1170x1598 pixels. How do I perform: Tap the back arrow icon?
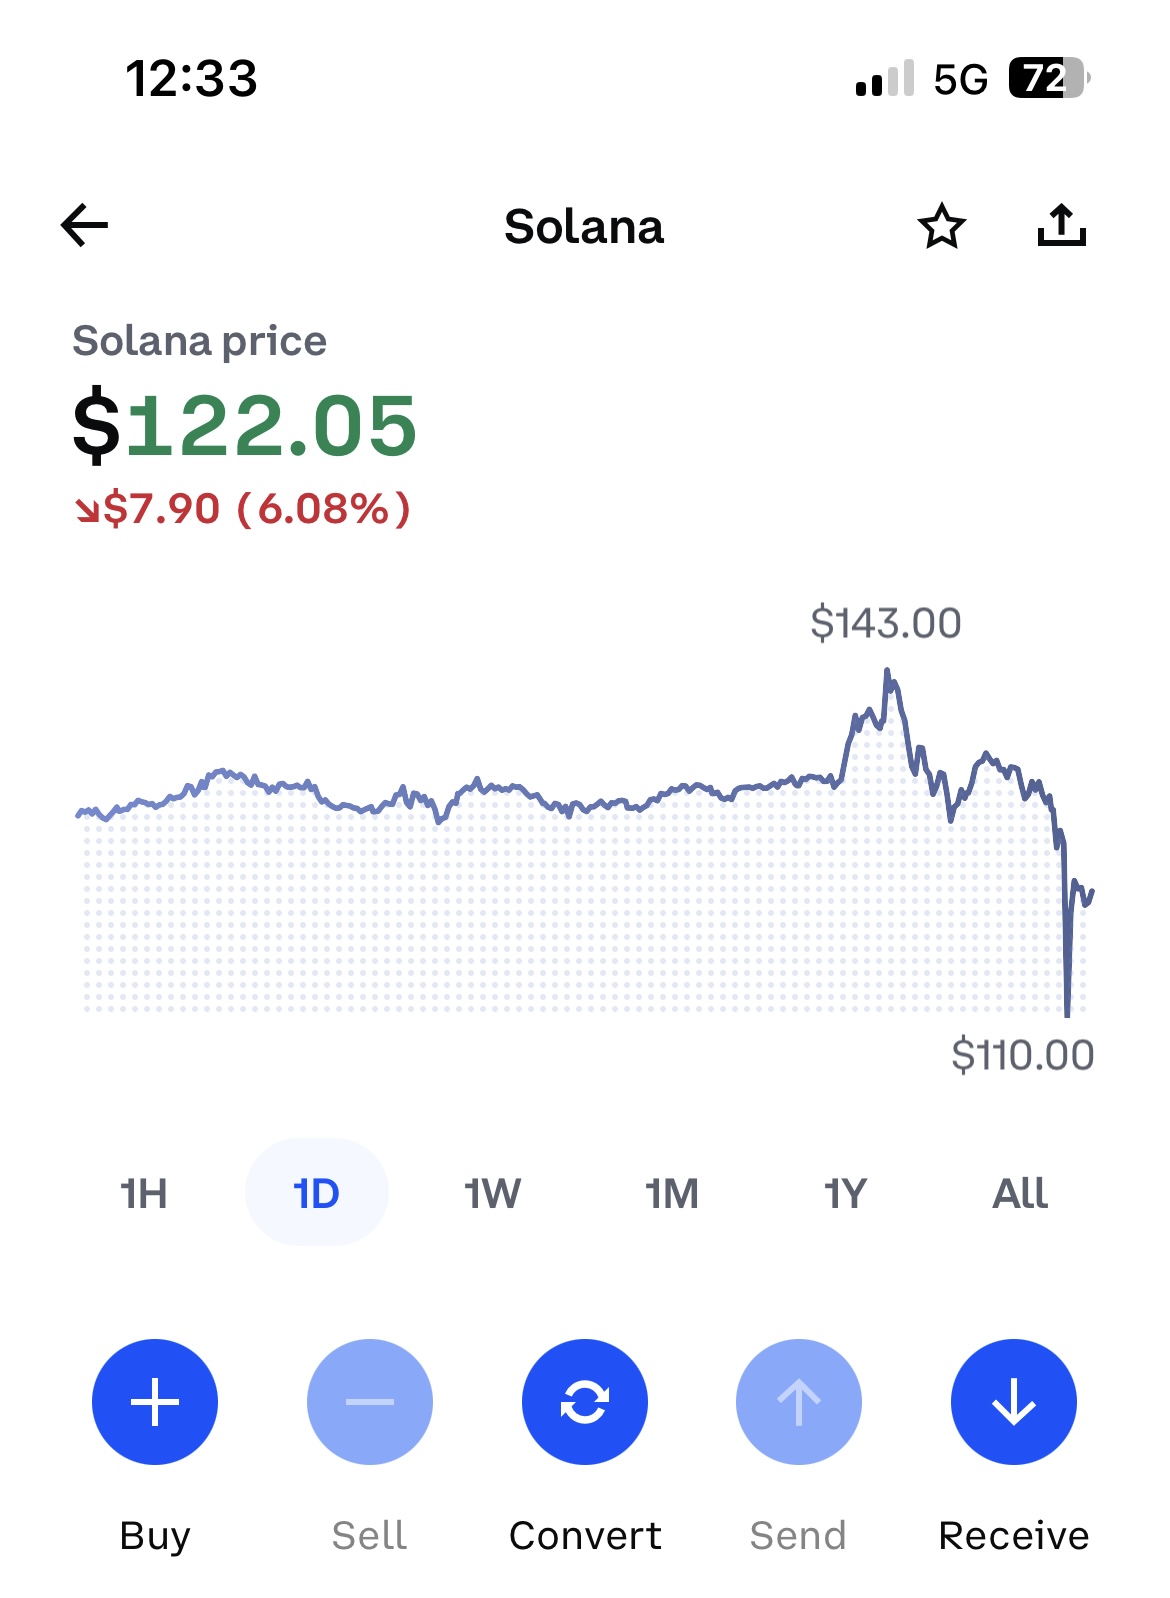[x=85, y=225]
